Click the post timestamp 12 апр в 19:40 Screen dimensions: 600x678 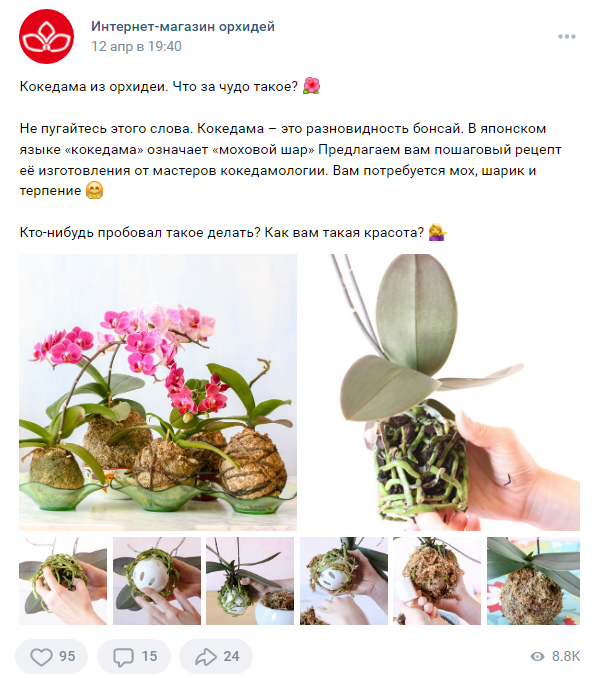click(136, 46)
